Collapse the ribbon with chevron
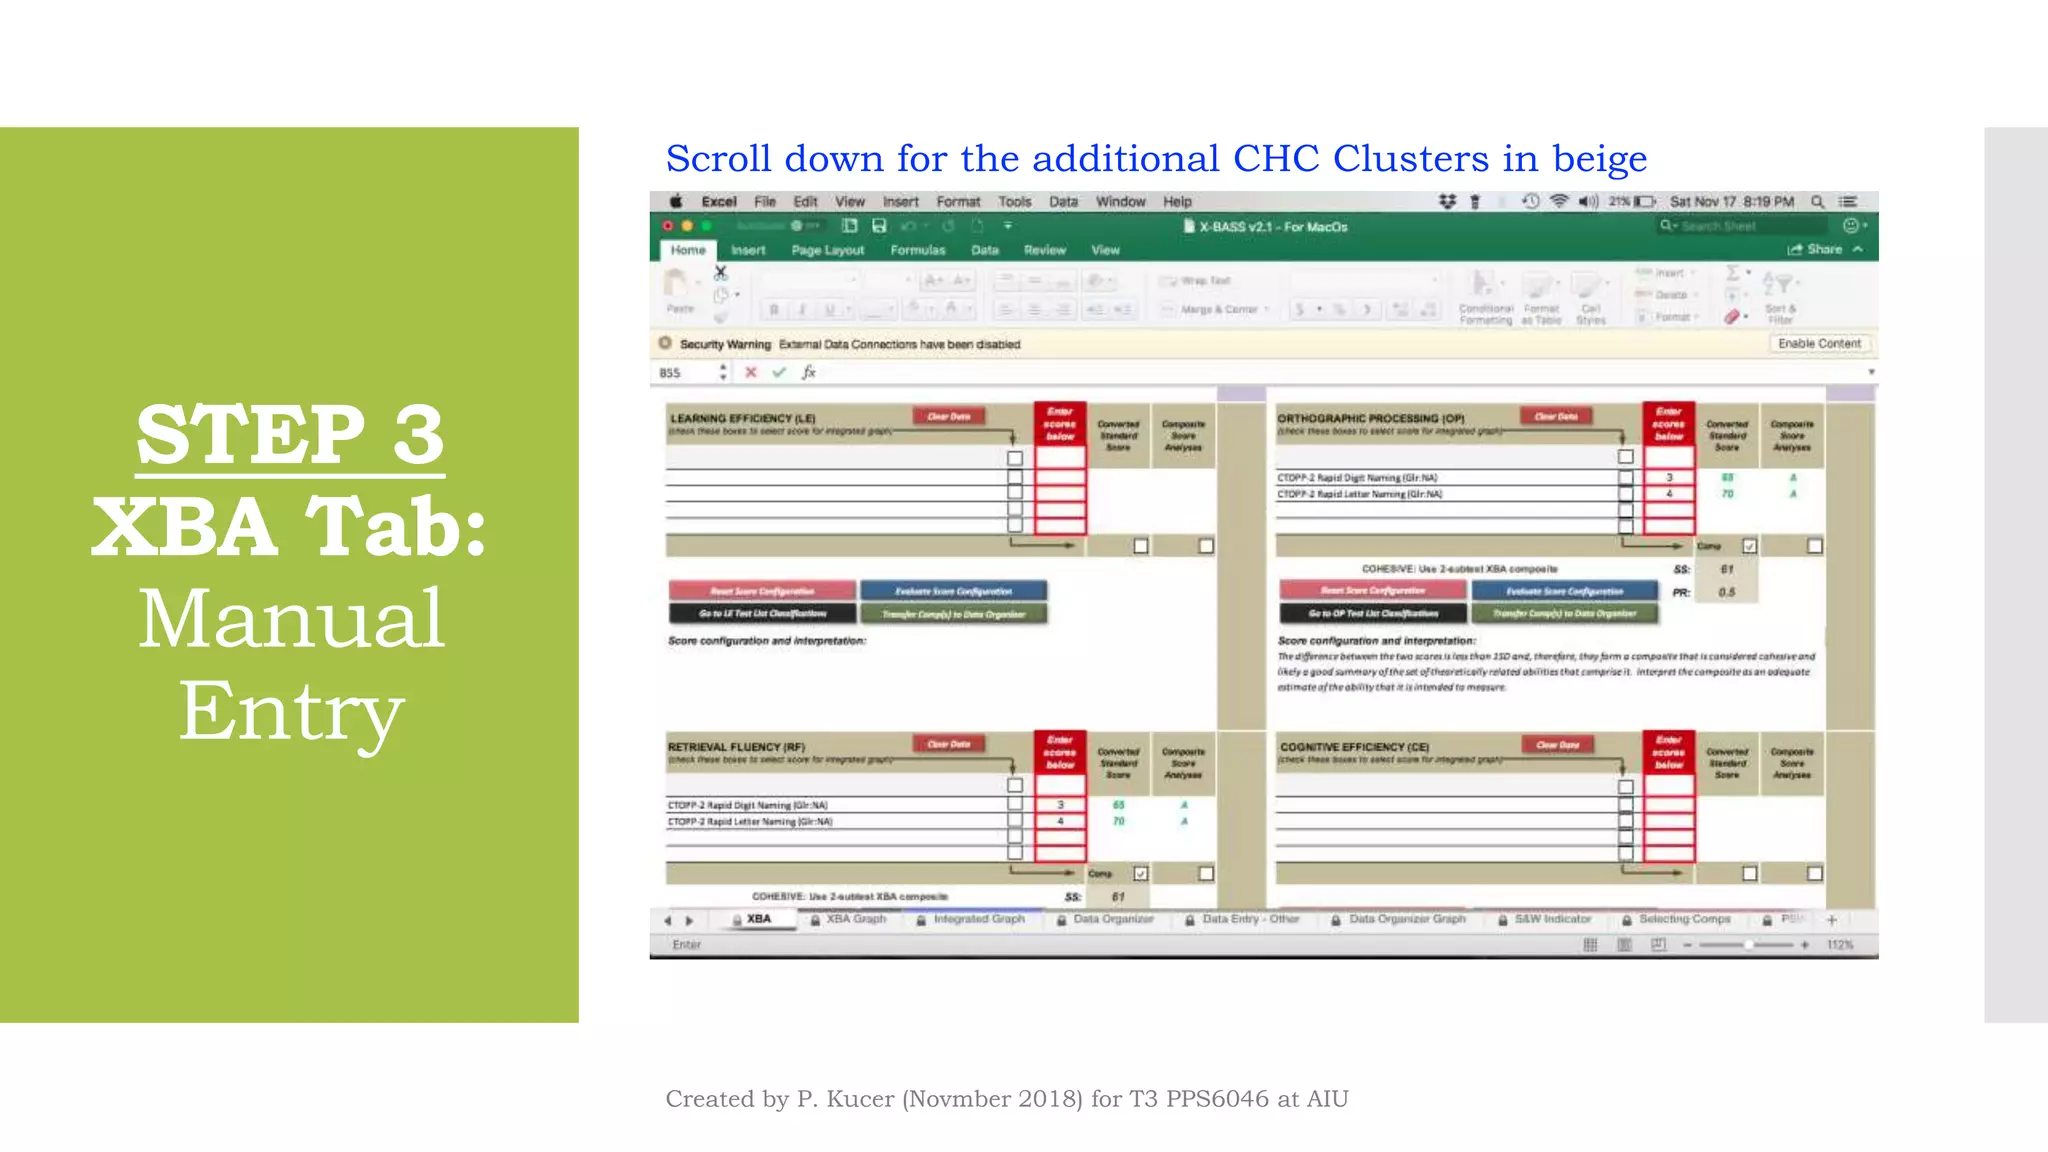Viewport: 2048px width, 1152px height. coord(1858,249)
